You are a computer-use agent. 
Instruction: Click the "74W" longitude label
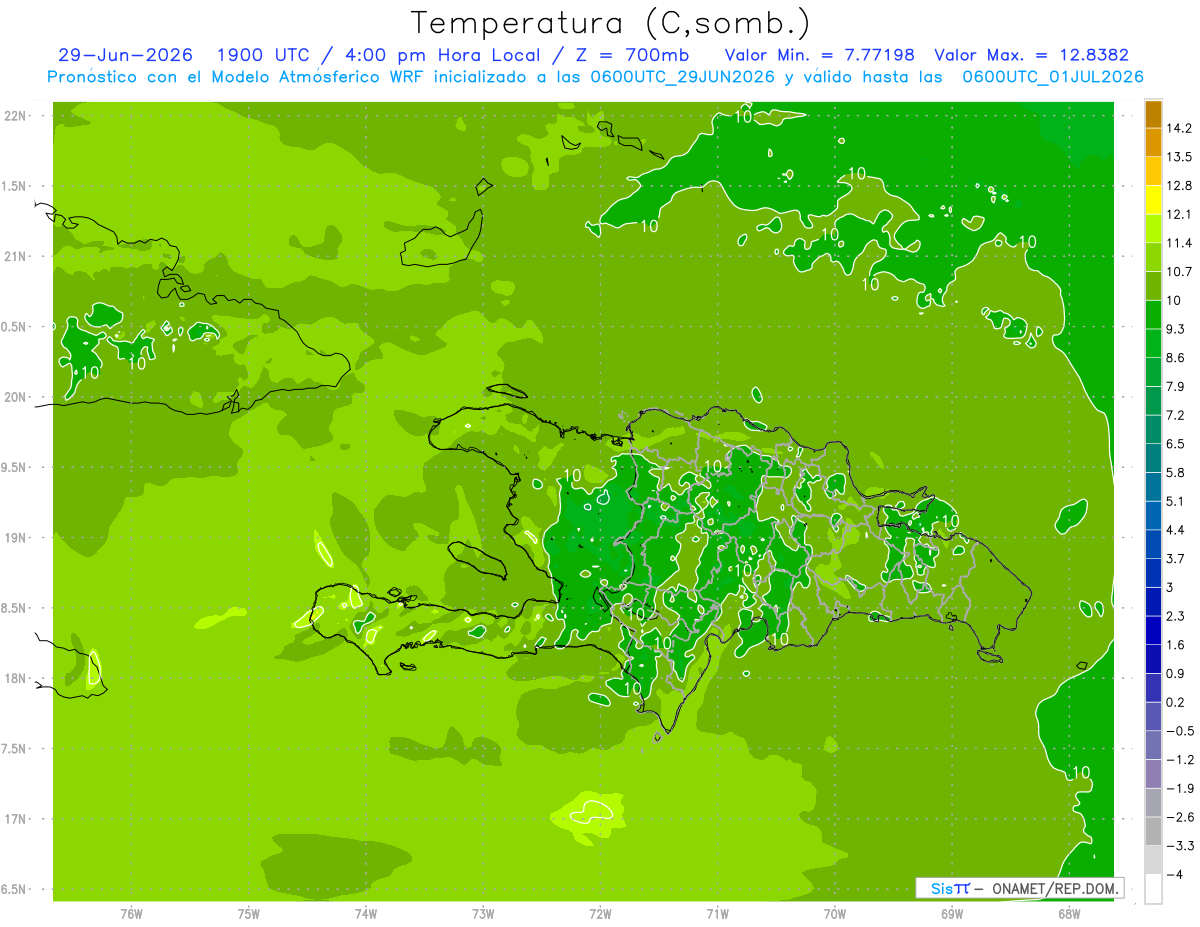pos(366,913)
